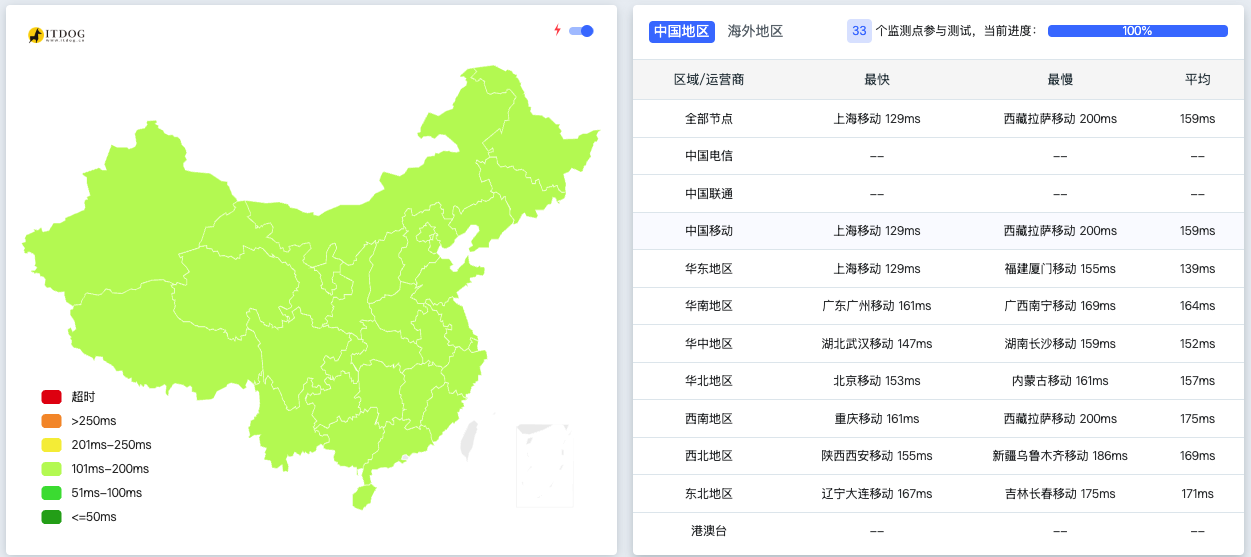1251x557 pixels.
Task: Click the 100% progress bar
Action: click(1137, 31)
